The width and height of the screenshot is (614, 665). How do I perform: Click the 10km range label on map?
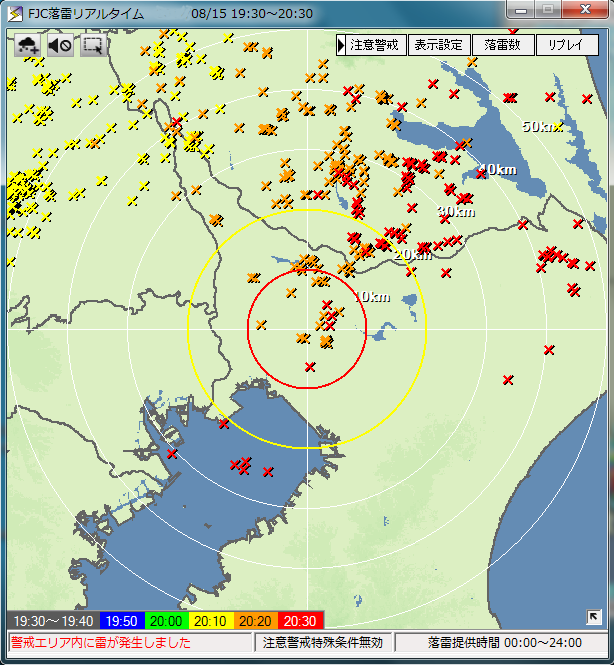tap(372, 297)
